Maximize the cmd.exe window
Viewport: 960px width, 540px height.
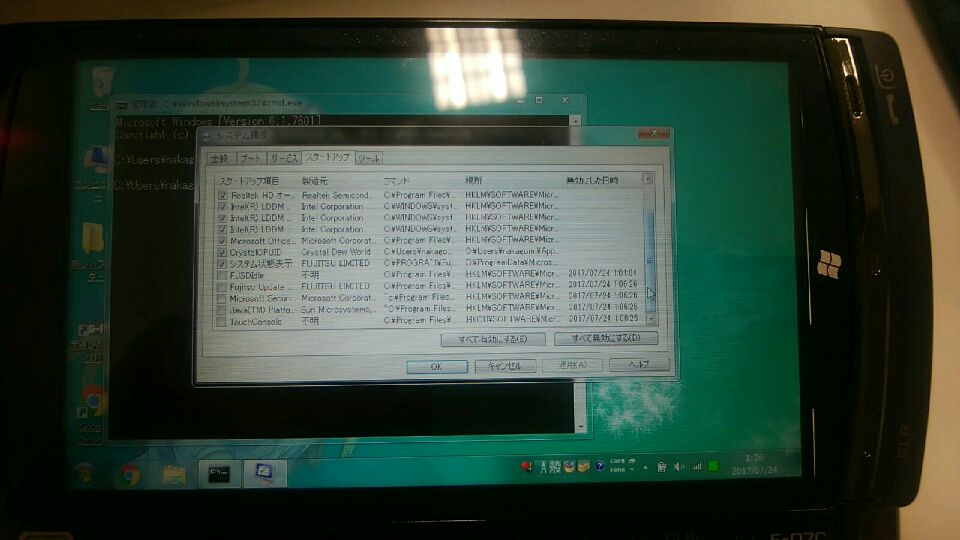(x=539, y=100)
